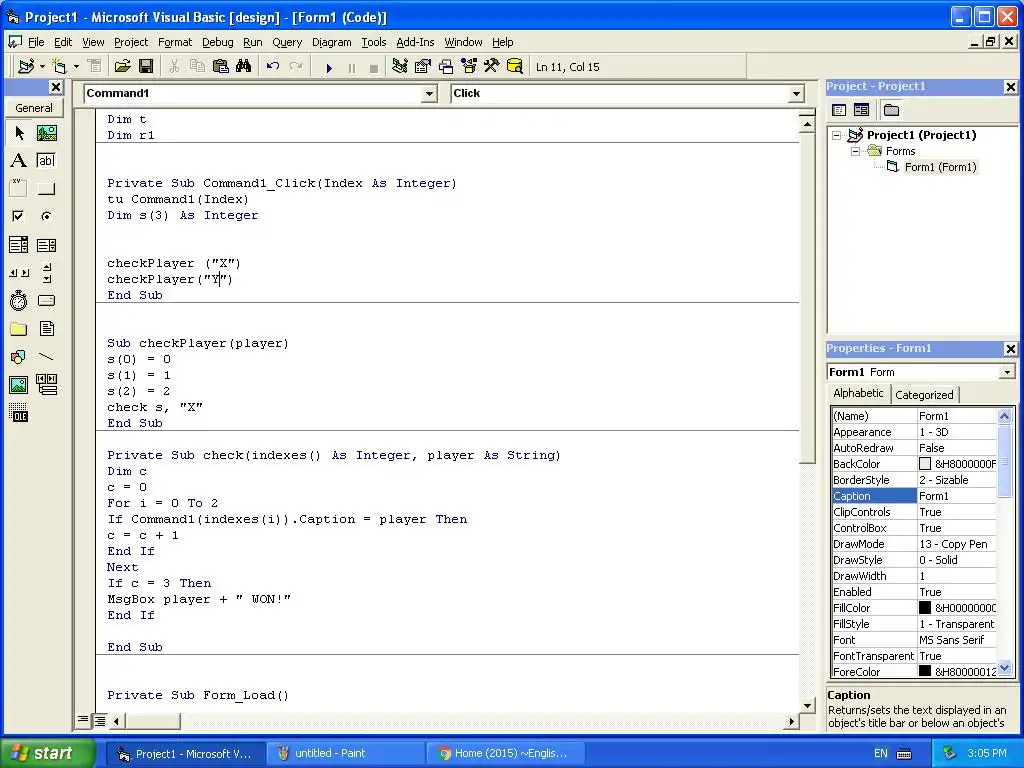Viewport: 1024px width, 768px height.
Task: Select the Label control tool
Action: 19,161
